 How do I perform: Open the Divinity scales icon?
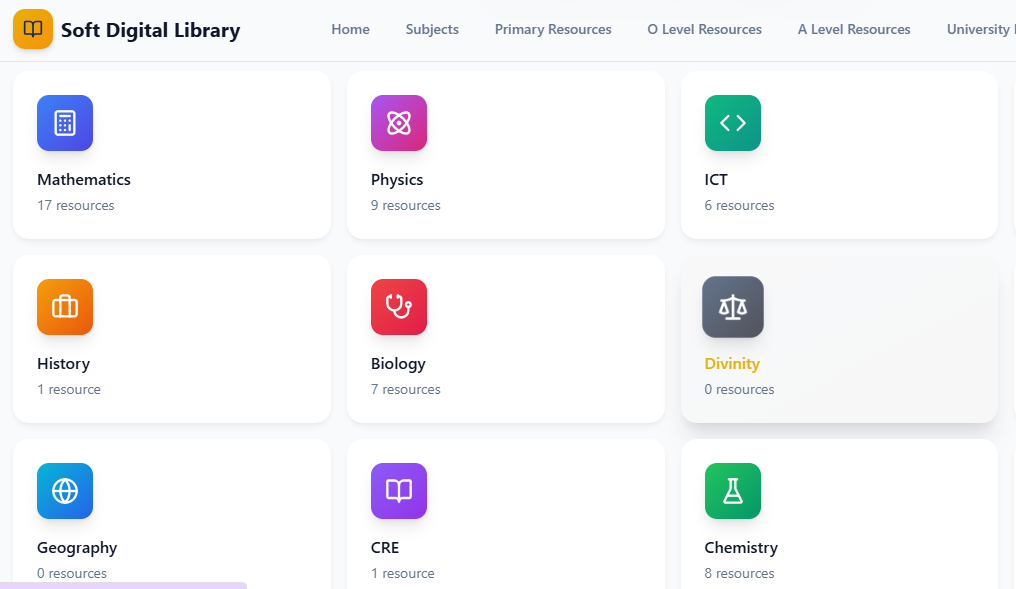[732, 307]
